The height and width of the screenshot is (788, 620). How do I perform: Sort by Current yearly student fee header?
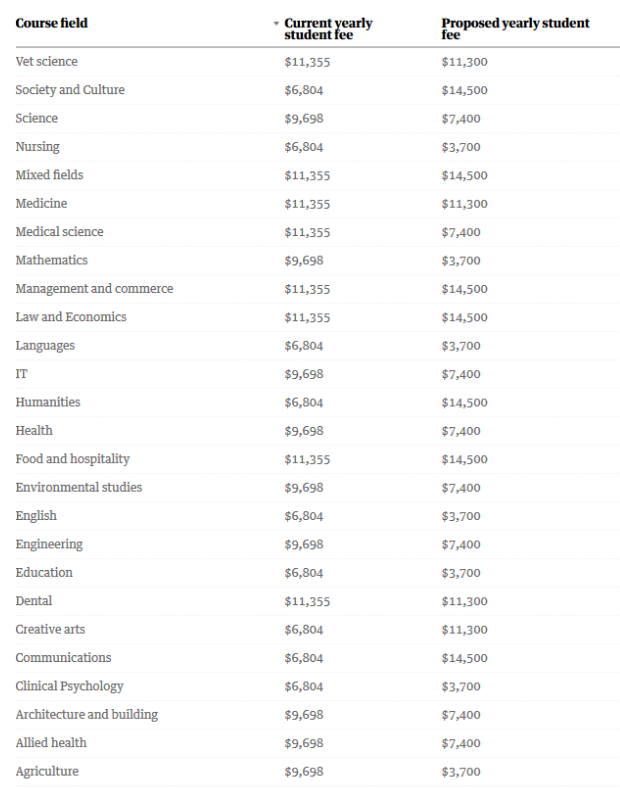point(328,29)
